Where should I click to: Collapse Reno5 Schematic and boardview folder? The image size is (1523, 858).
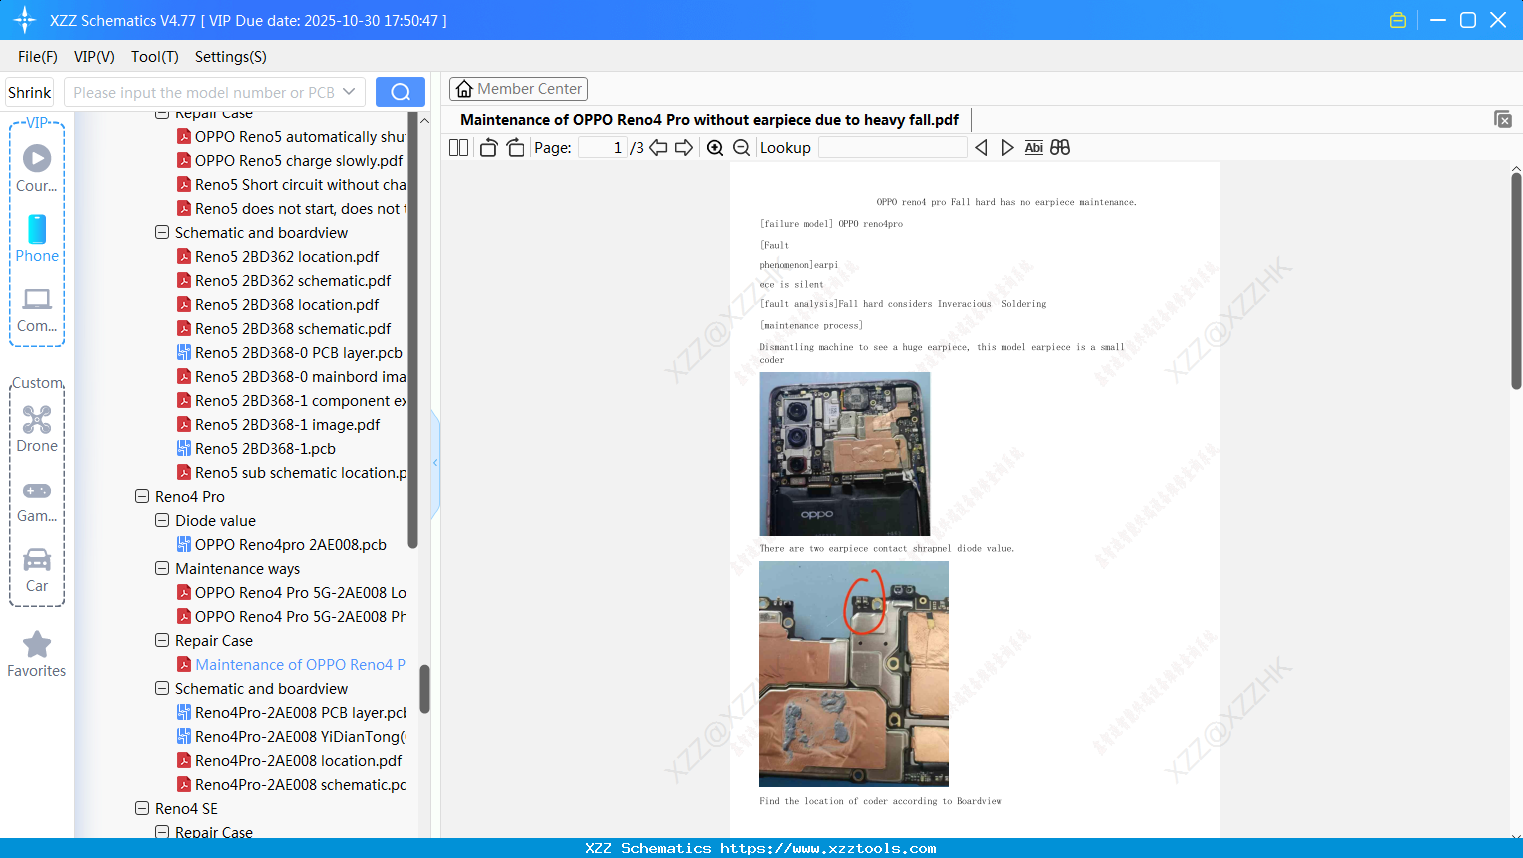(162, 232)
